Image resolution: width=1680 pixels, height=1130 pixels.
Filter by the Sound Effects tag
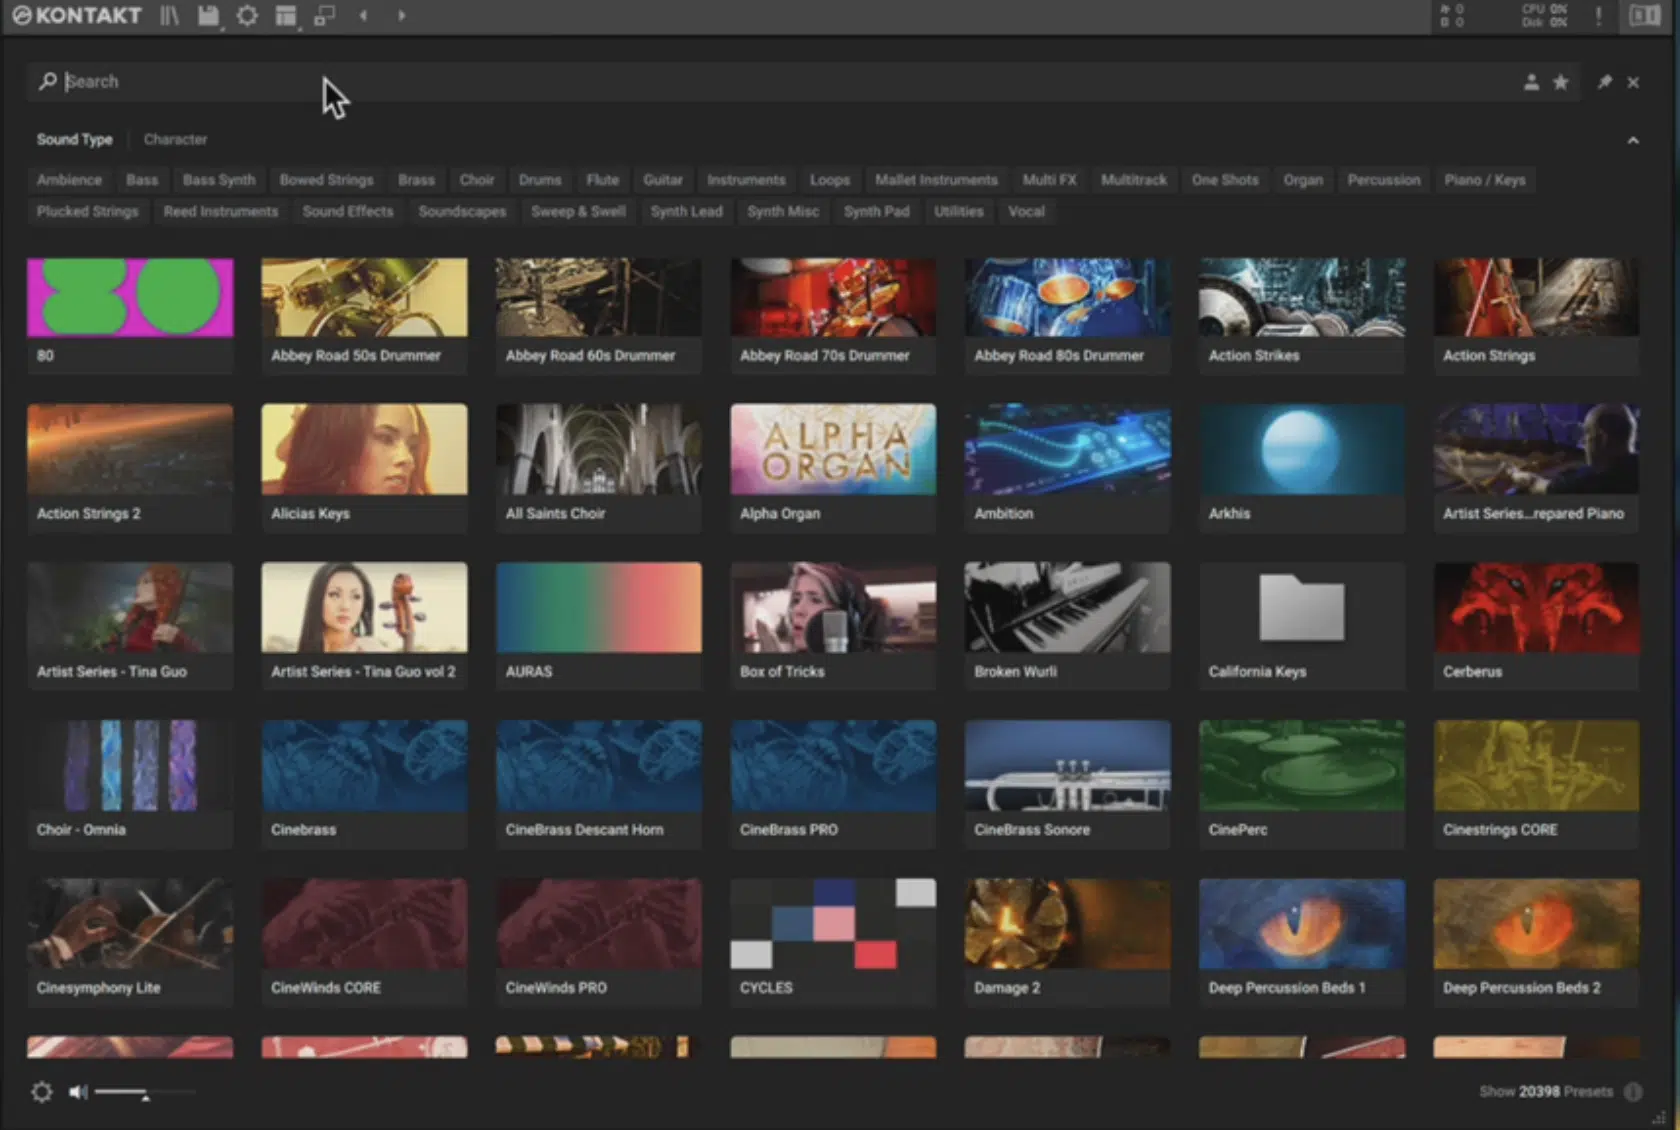pyautogui.click(x=348, y=211)
